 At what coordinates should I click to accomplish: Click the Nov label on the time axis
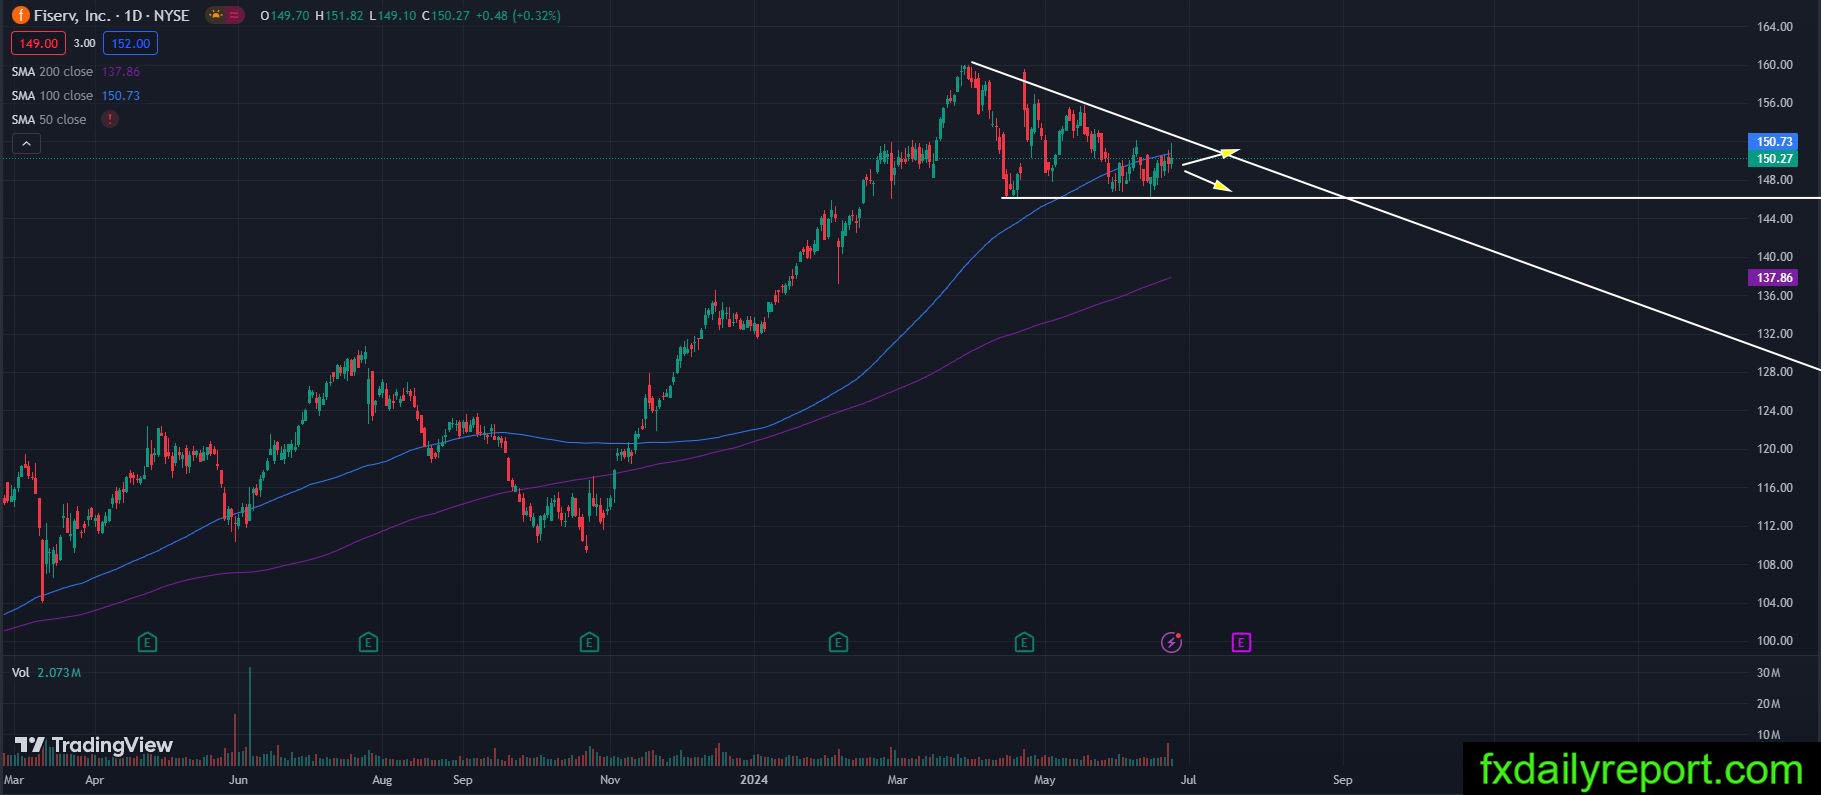click(610, 780)
